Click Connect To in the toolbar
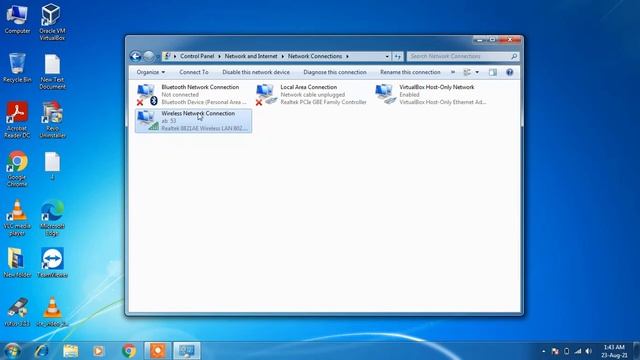640x360 pixels. (x=194, y=72)
